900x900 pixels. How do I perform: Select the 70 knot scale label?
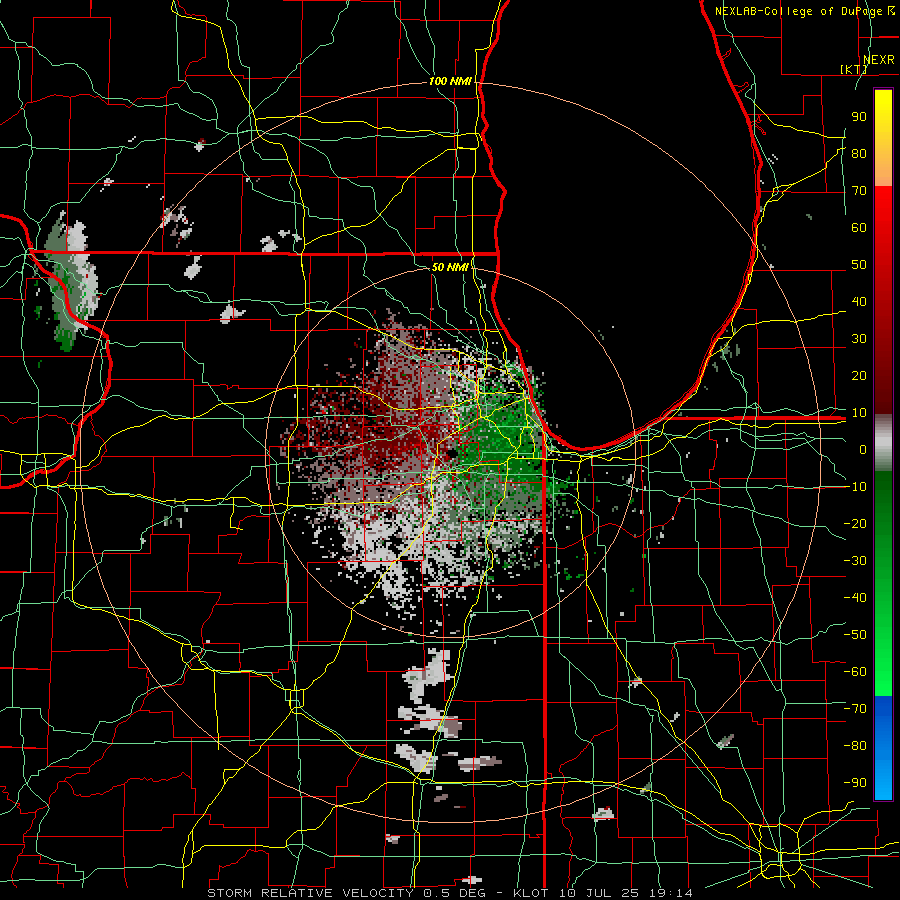point(859,191)
